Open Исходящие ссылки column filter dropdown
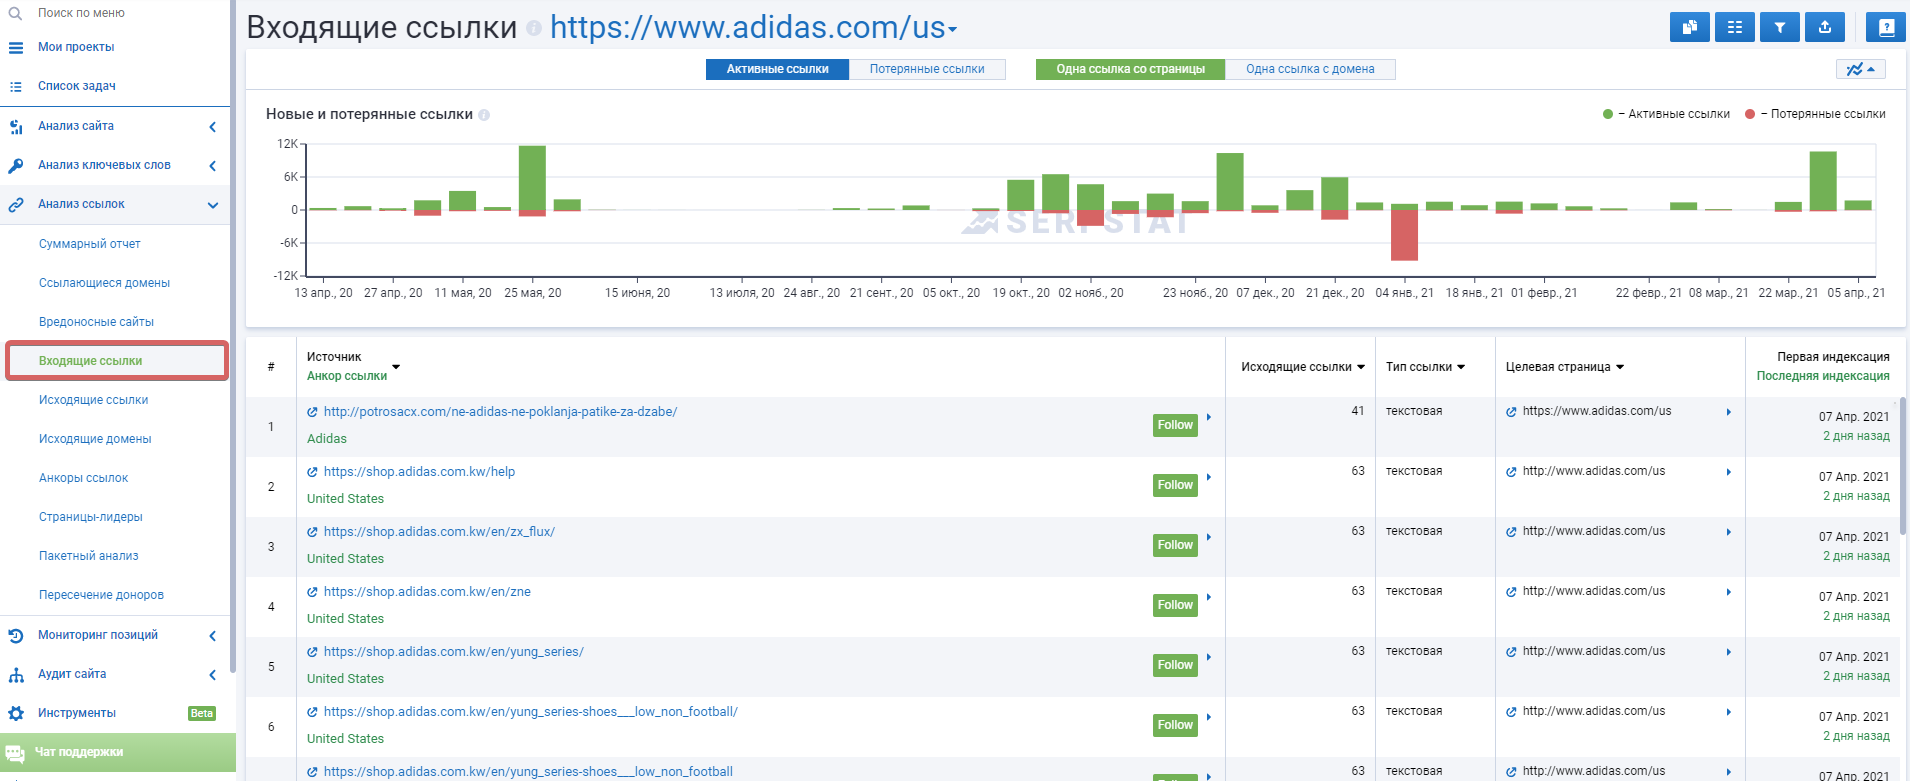Screen dimensions: 1910x781 pyautogui.click(x=1361, y=367)
